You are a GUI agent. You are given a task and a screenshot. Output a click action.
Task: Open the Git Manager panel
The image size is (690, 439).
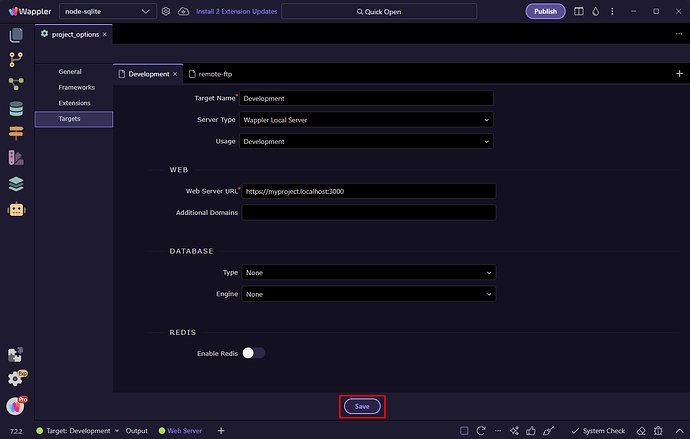click(16, 60)
